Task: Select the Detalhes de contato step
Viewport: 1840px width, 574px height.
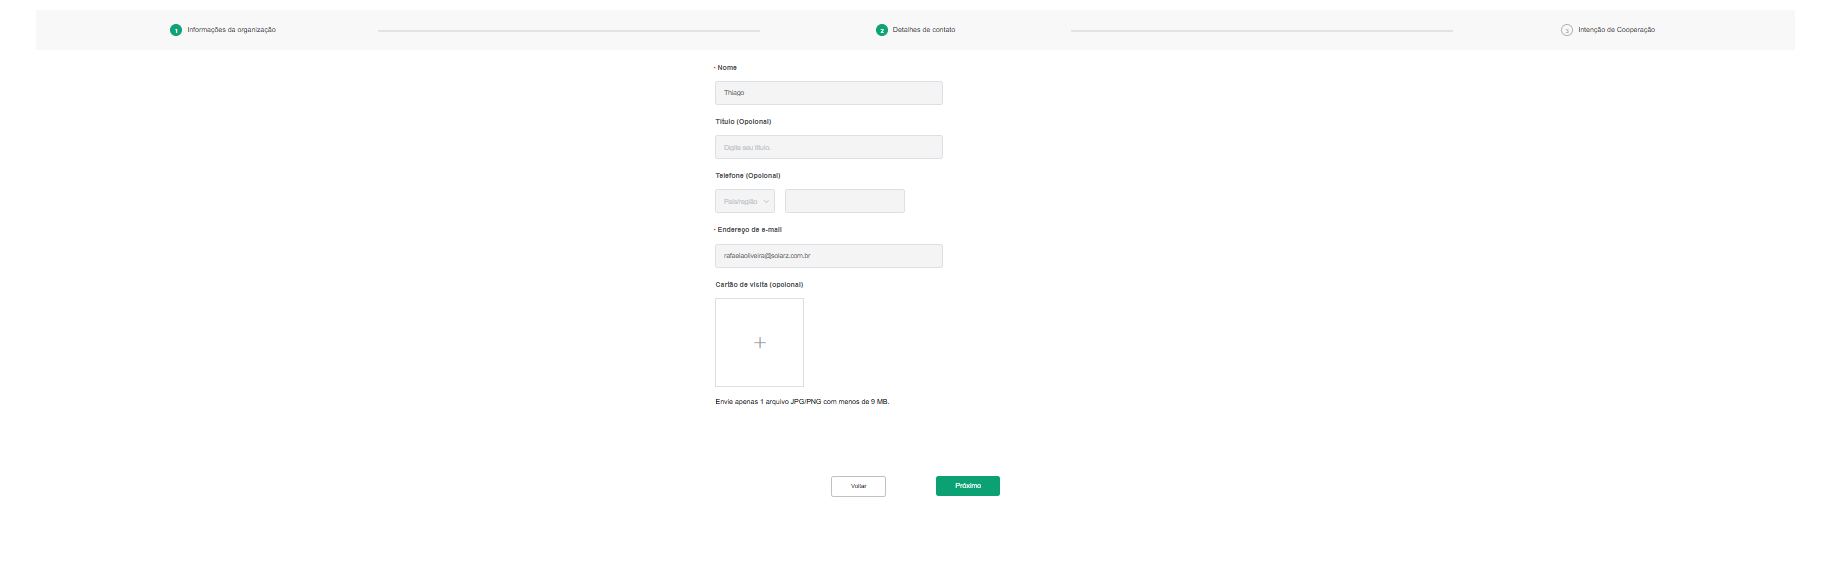Action: (924, 30)
